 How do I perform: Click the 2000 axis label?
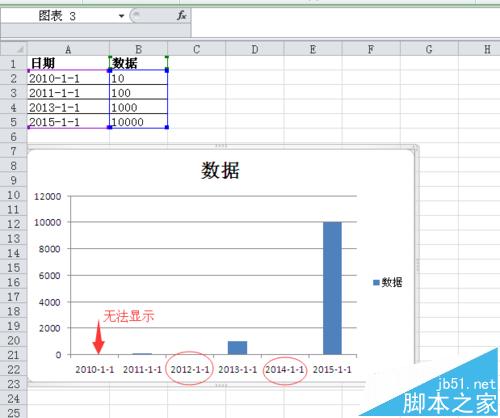pyautogui.click(x=50, y=328)
